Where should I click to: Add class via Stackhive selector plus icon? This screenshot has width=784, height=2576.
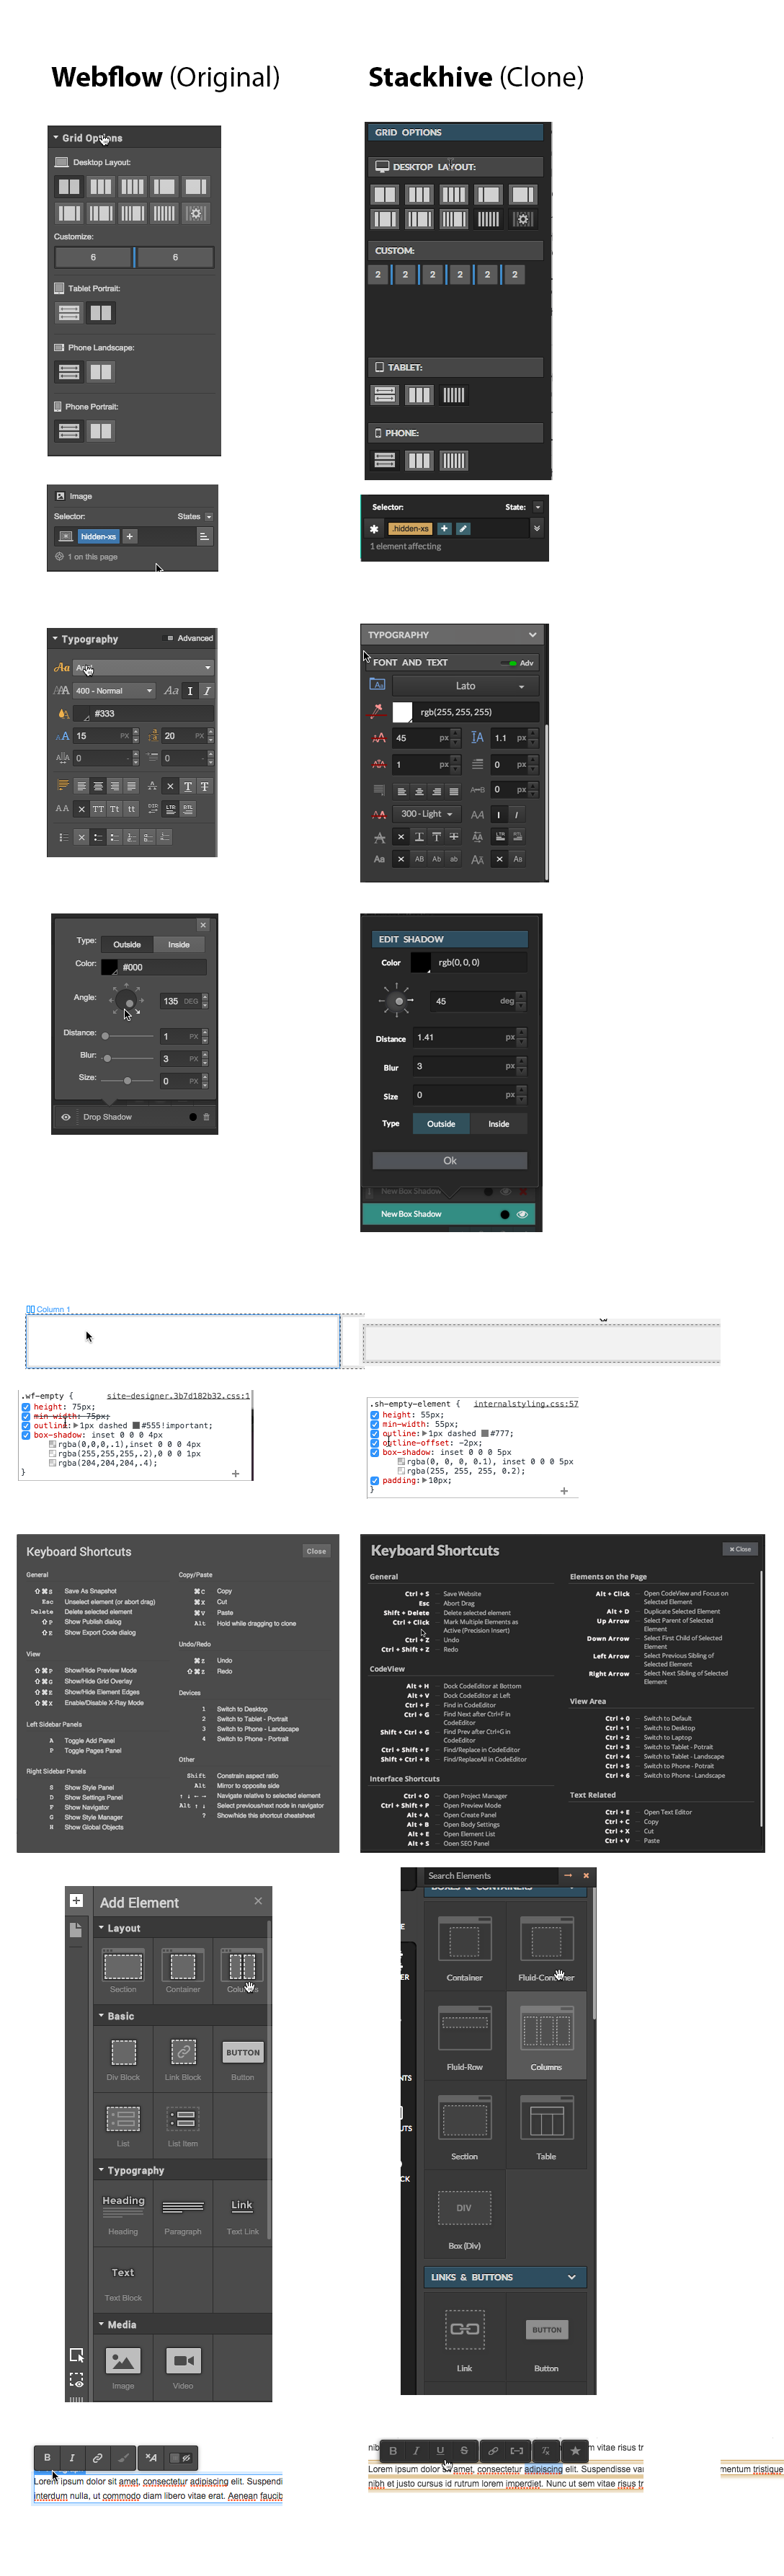(444, 528)
